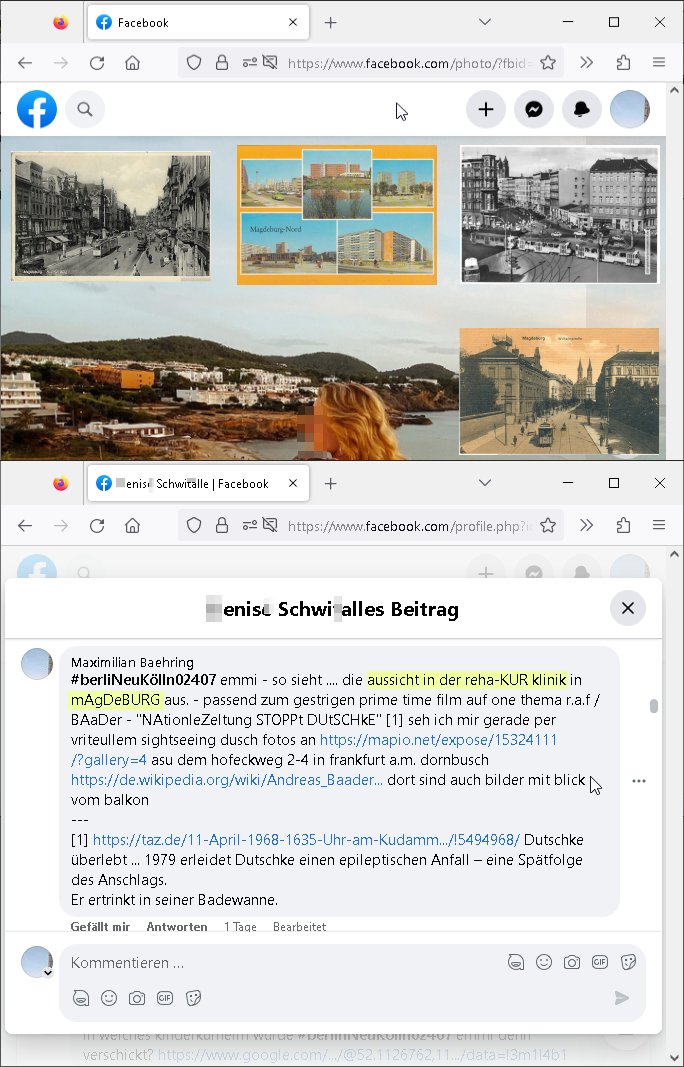Open extensions icon in bottom Firefox window
Screen dimensions: 684x1067
623,525
